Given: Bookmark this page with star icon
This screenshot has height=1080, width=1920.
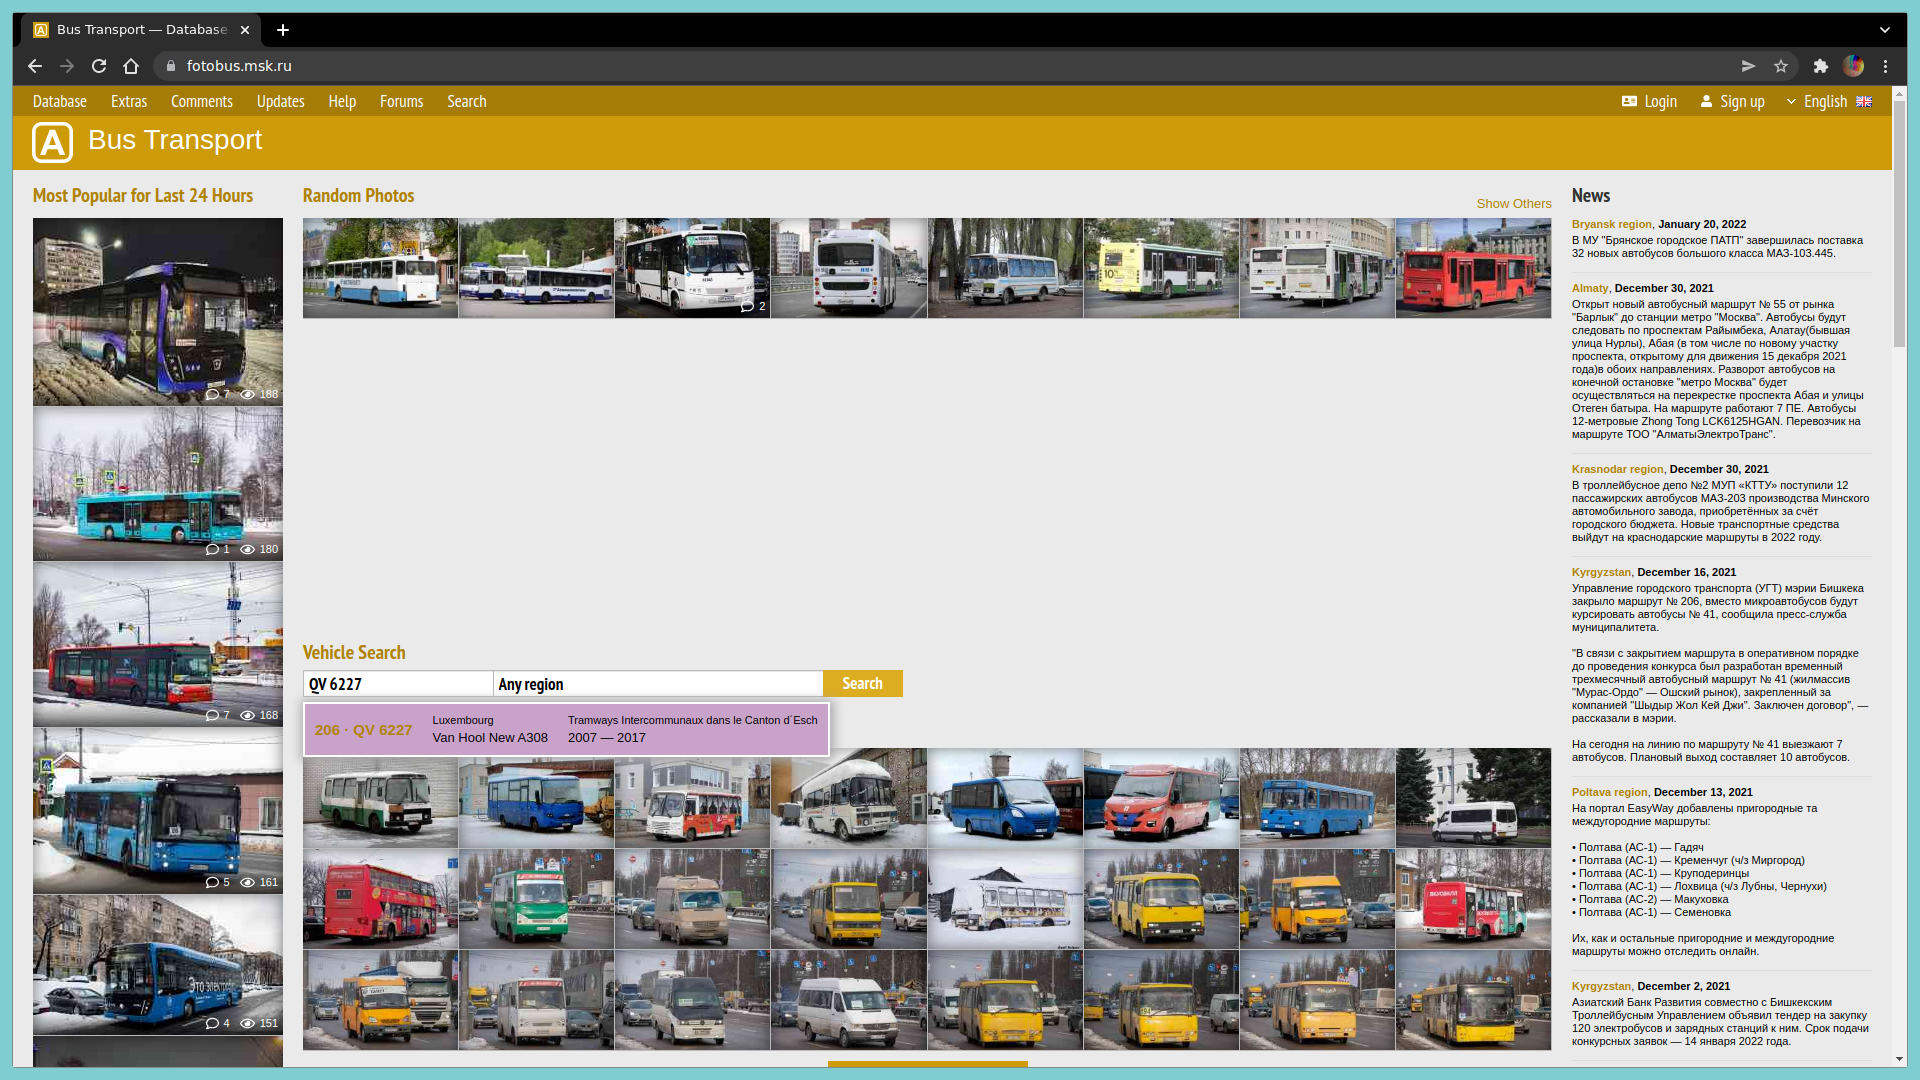Looking at the screenshot, I should click(x=1781, y=66).
